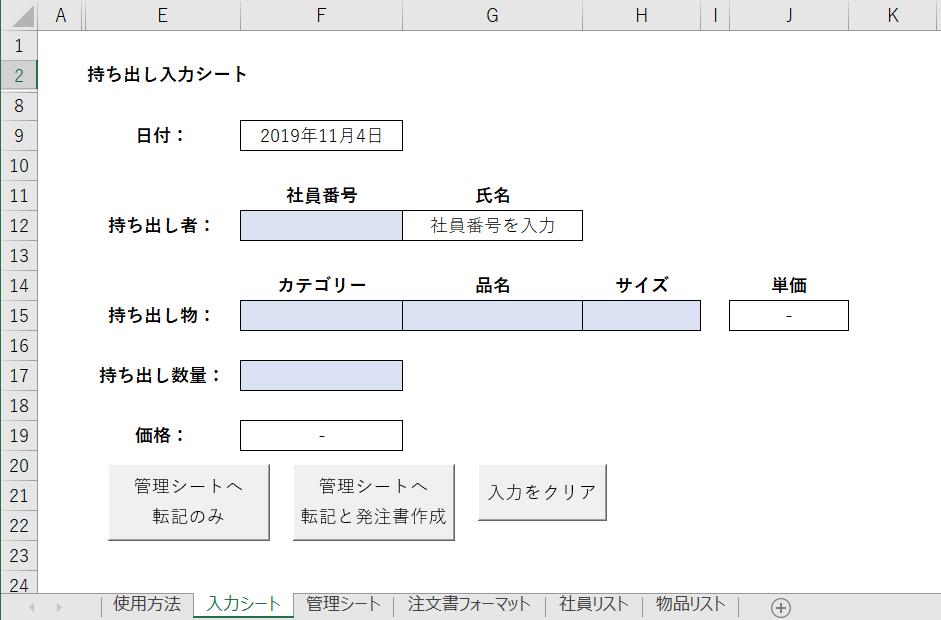Select row 15 header

coord(19,316)
